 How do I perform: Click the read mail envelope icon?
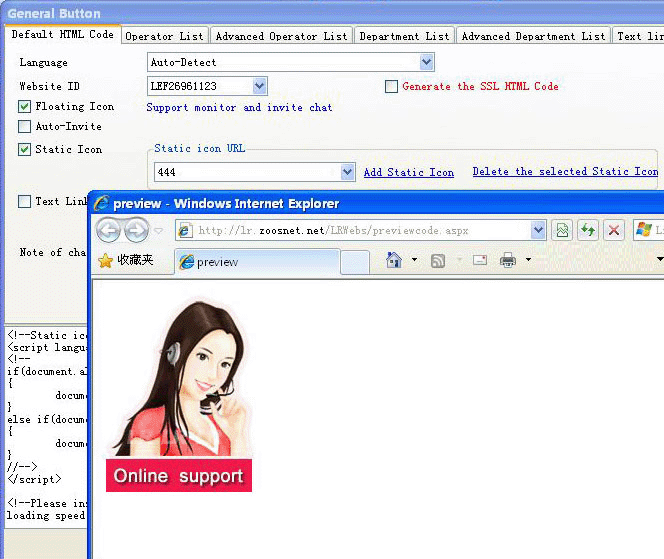tap(479, 260)
